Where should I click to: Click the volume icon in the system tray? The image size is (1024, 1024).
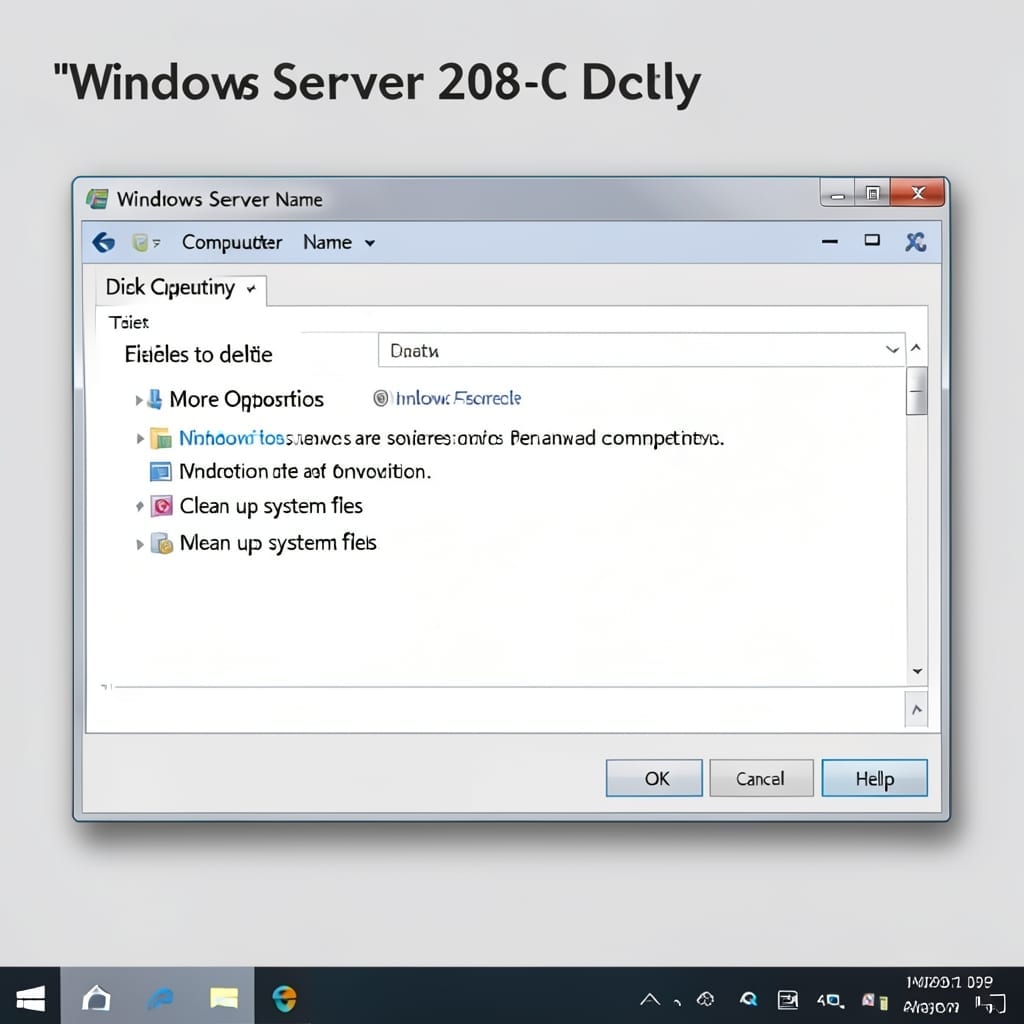[x=830, y=1000]
